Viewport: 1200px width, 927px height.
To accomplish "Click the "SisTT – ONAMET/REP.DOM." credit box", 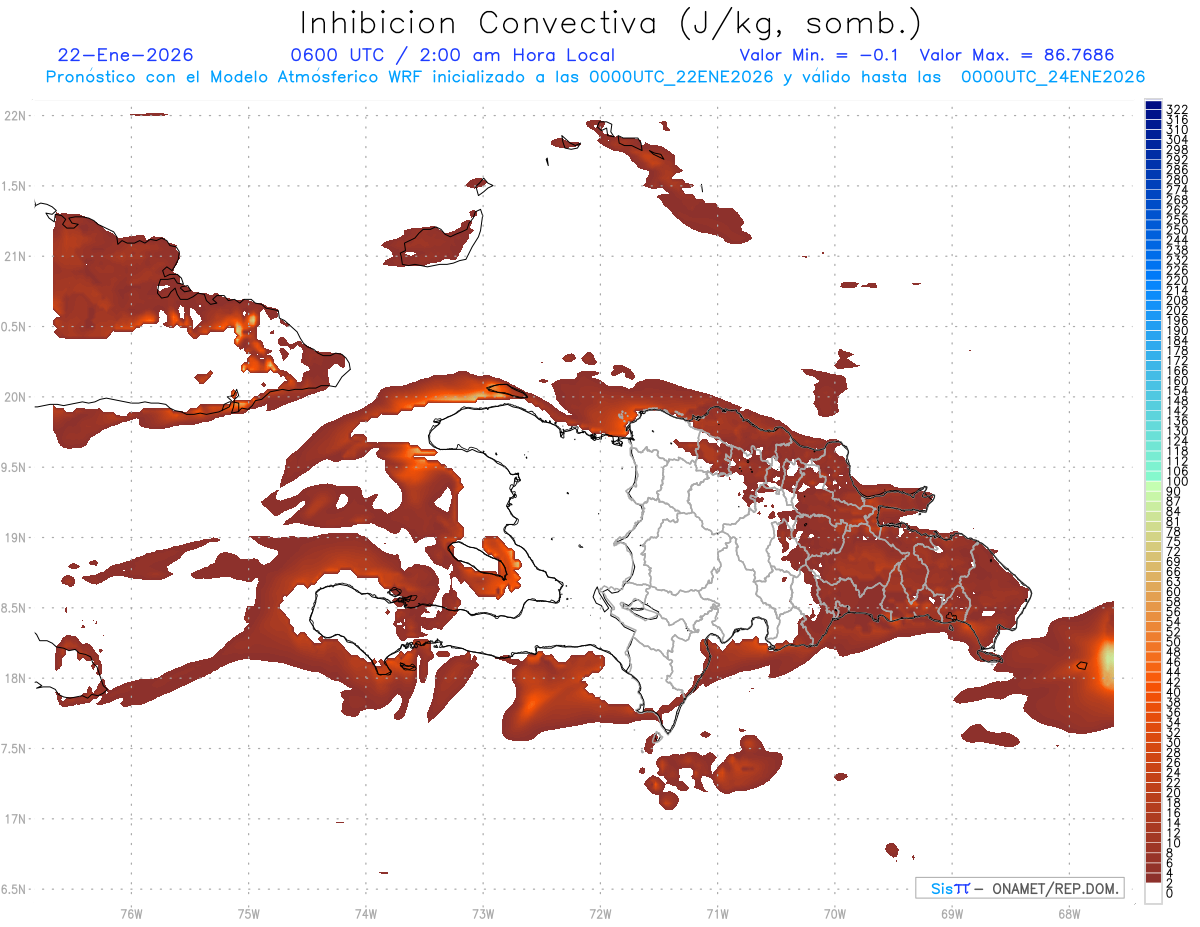I will 1019,888.
